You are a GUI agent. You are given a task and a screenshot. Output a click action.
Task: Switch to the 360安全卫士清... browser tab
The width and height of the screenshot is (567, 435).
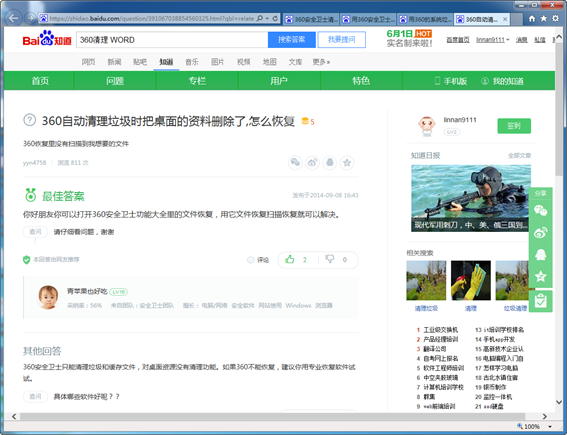pos(311,19)
